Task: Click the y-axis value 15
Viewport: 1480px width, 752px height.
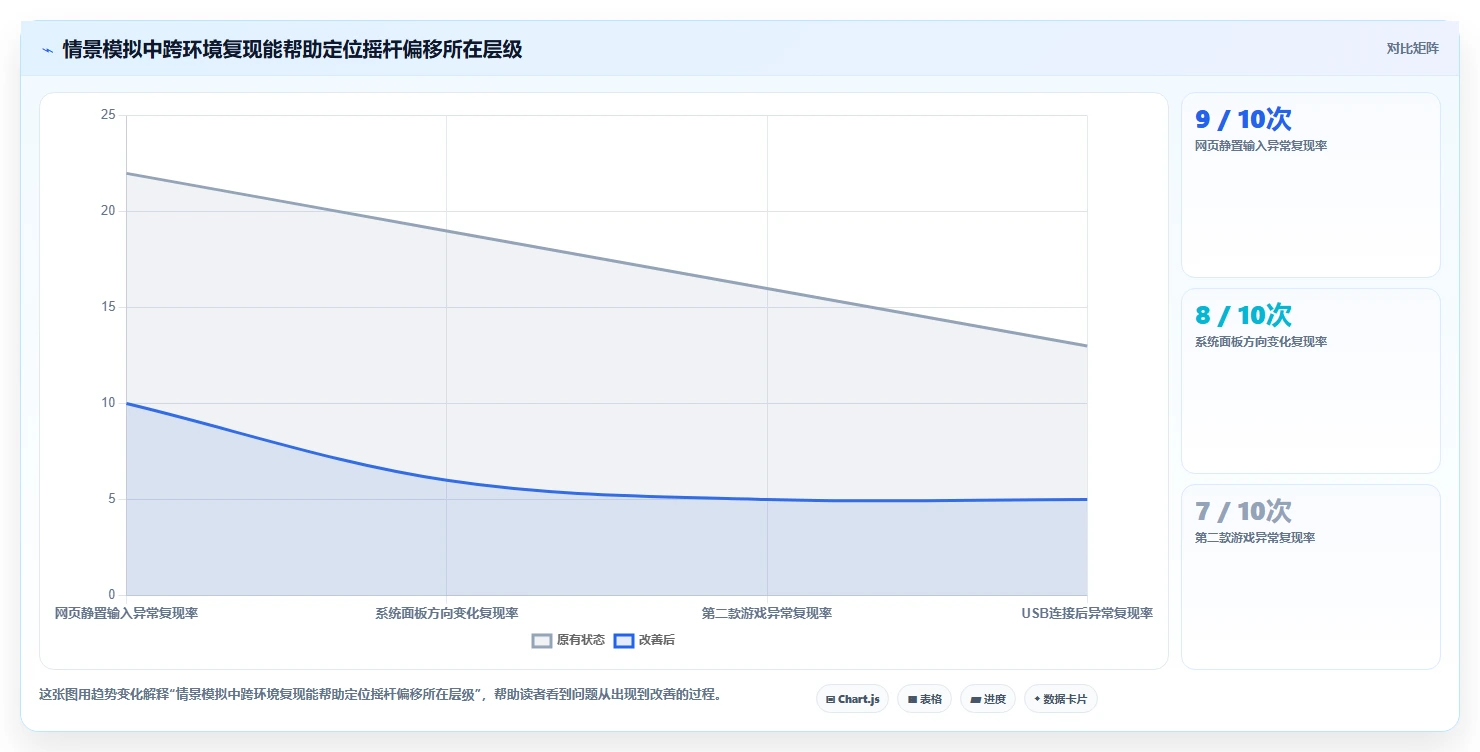Action: pyautogui.click(x=108, y=307)
